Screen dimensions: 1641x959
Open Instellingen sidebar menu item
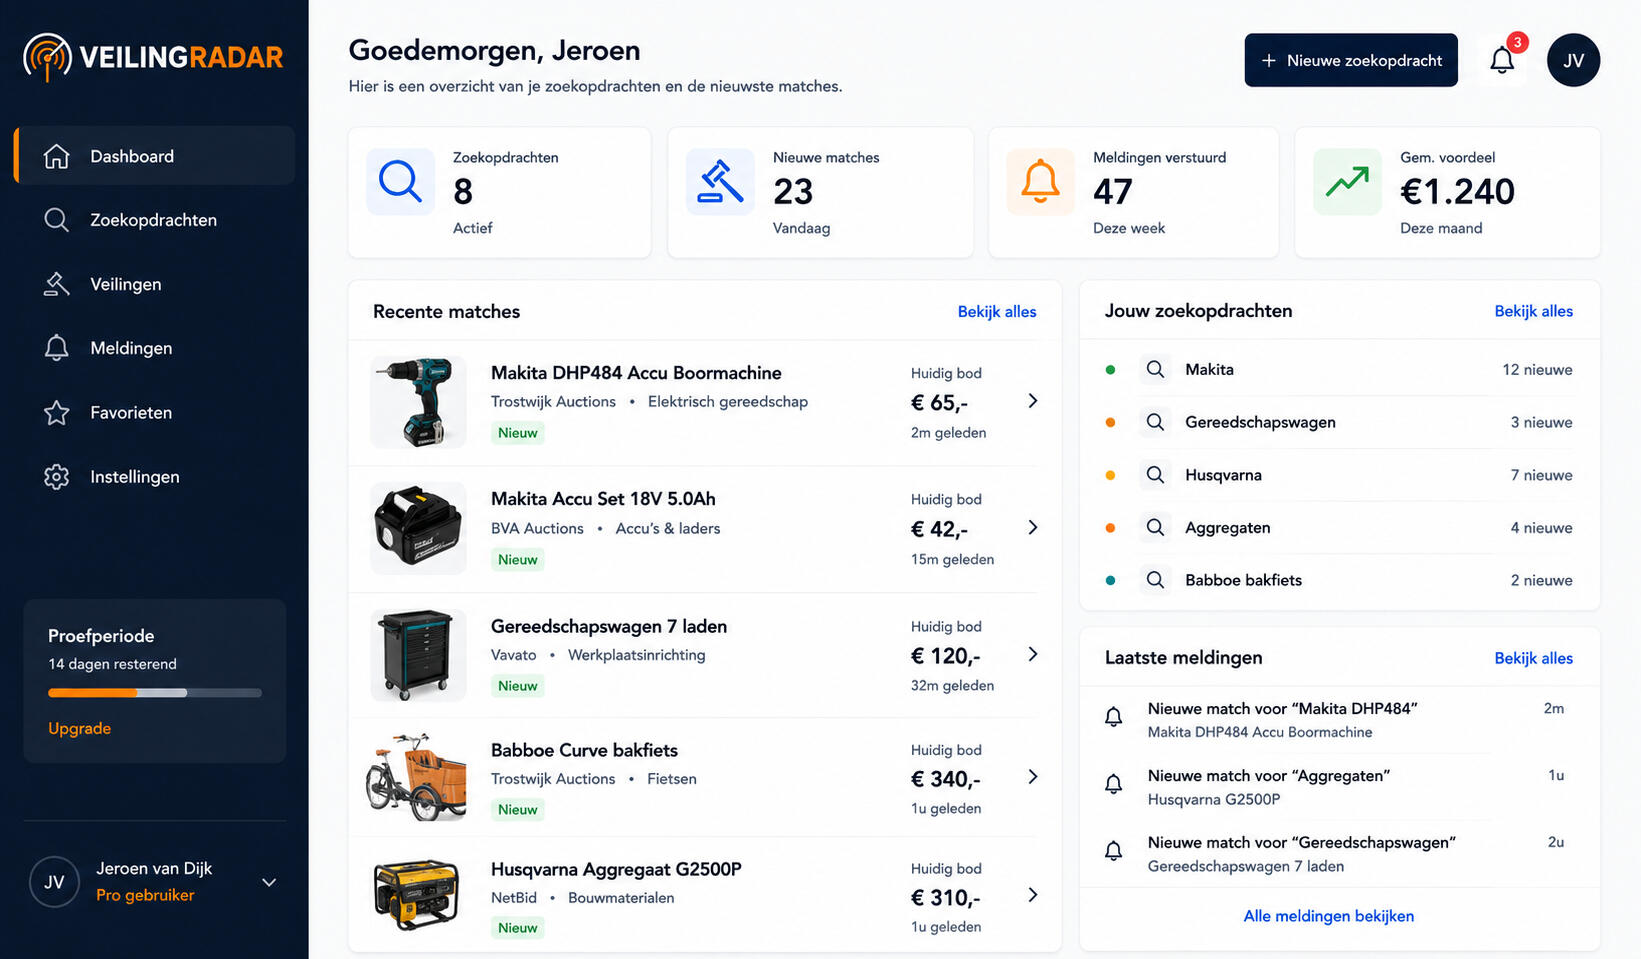(x=155, y=477)
